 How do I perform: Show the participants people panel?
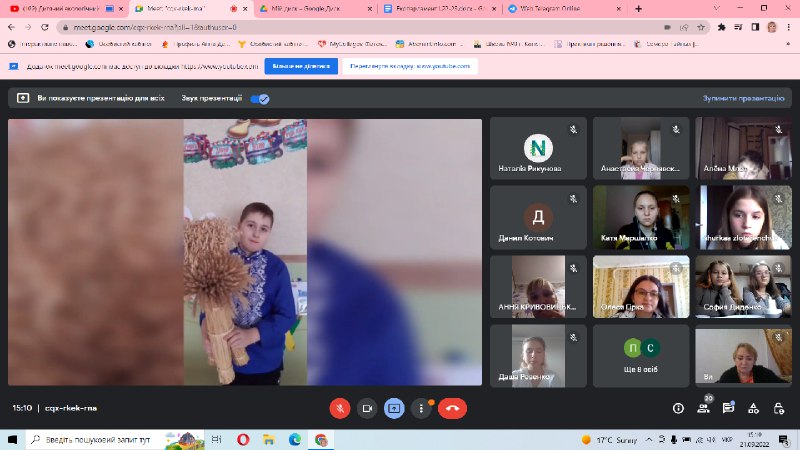(703, 408)
